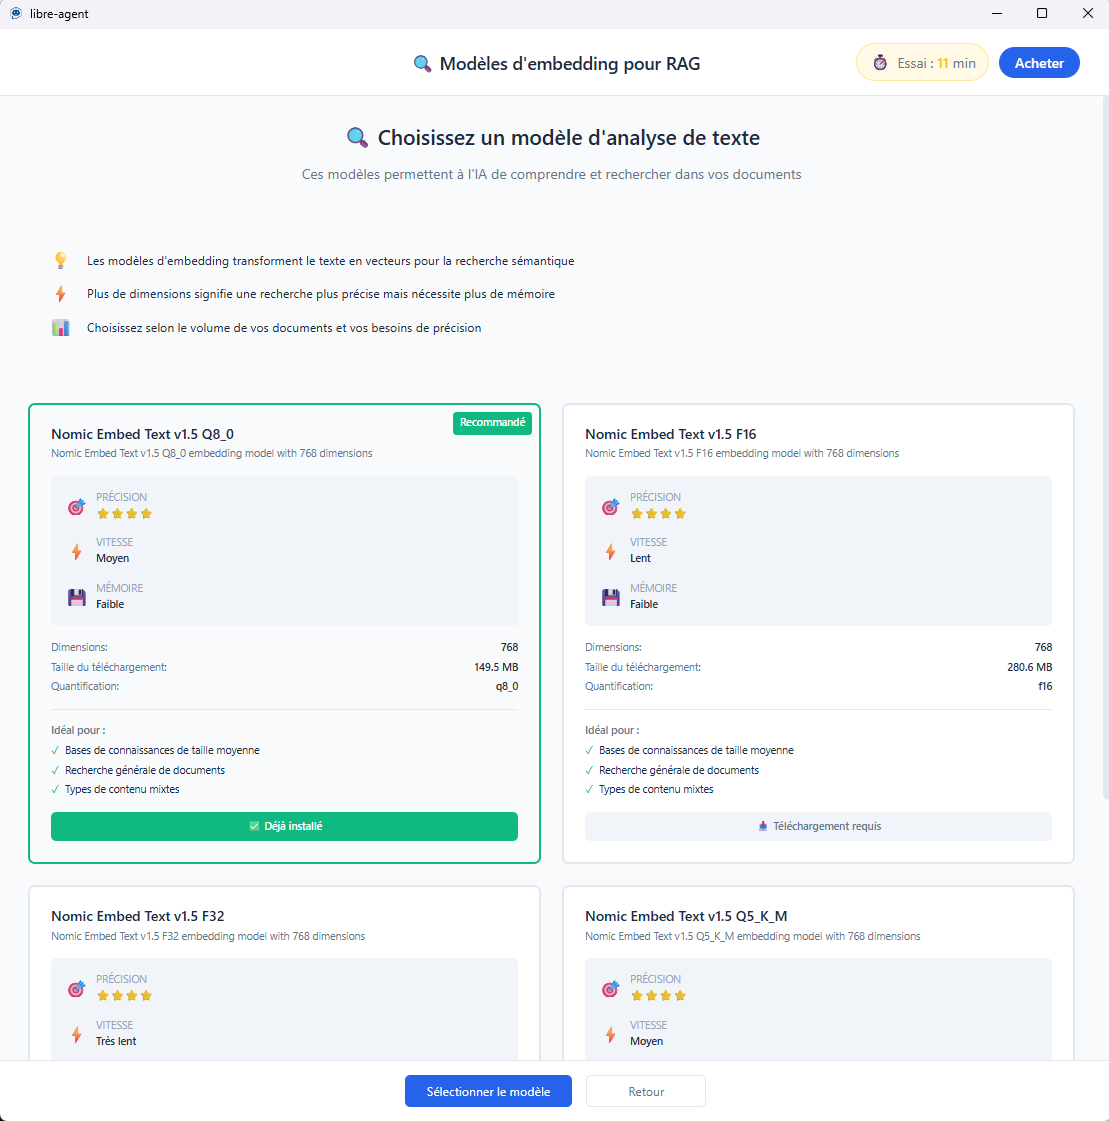Click the precision target icon in F32 card

pos(77,989)
